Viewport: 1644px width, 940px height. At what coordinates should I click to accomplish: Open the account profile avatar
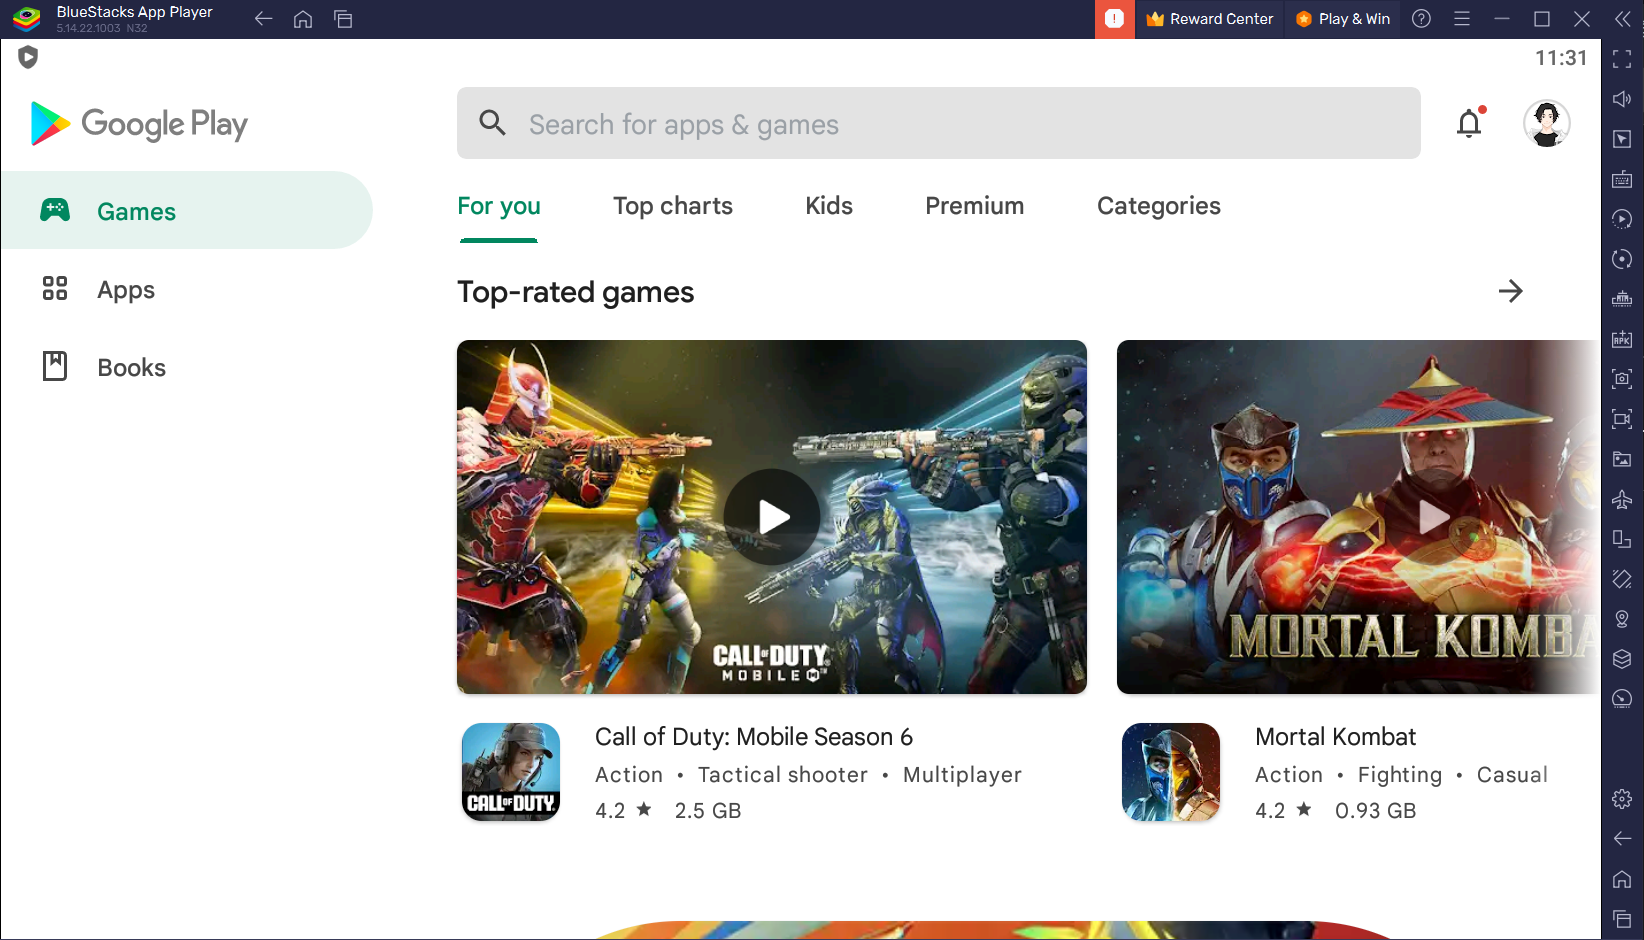(x=1546, y=124)
